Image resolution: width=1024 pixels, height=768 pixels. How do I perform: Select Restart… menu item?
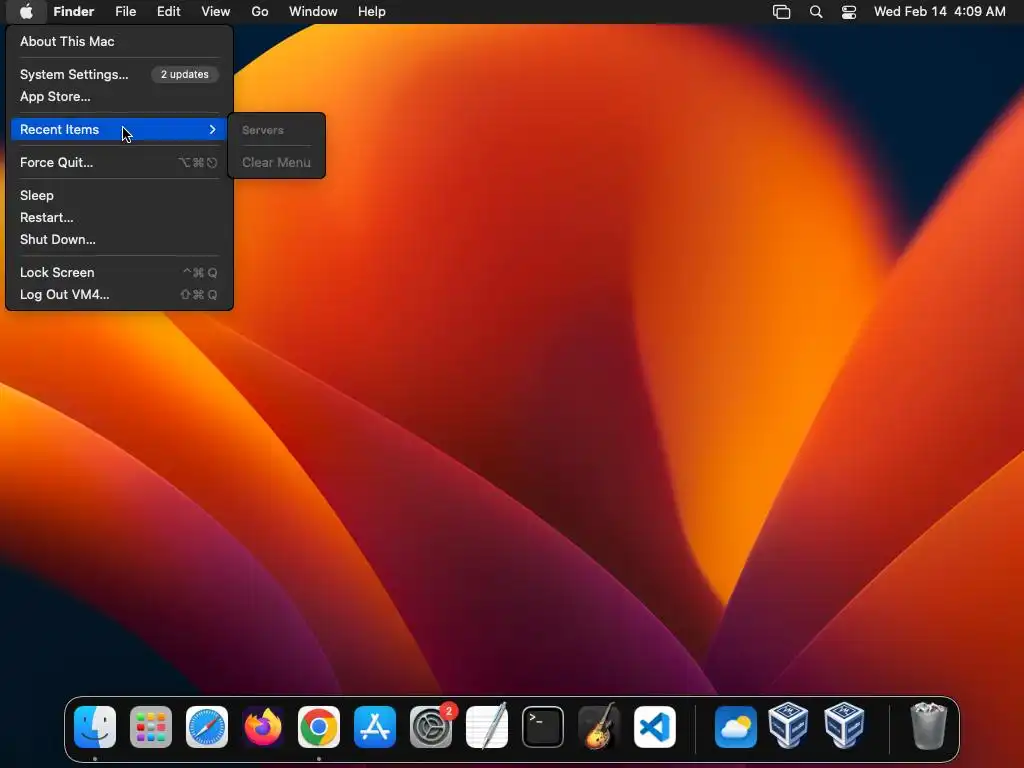tap(120, 217)
